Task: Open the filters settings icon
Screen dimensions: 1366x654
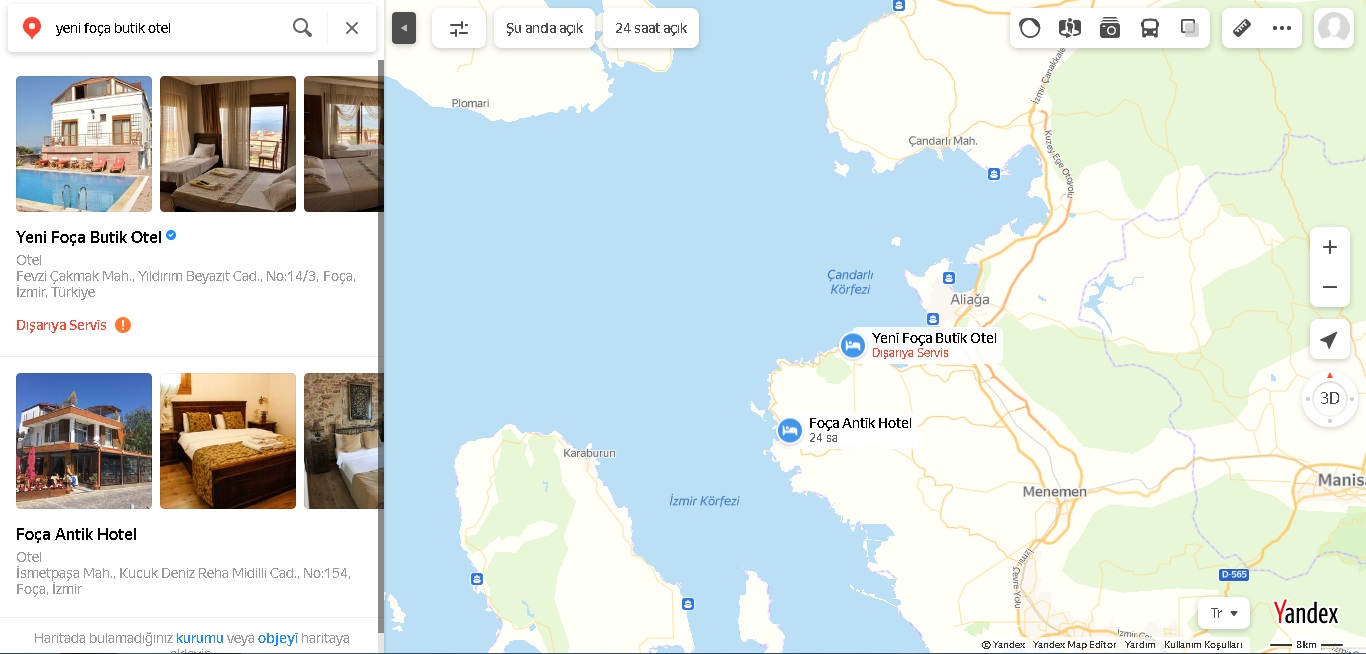Action: tap(459, 28)
